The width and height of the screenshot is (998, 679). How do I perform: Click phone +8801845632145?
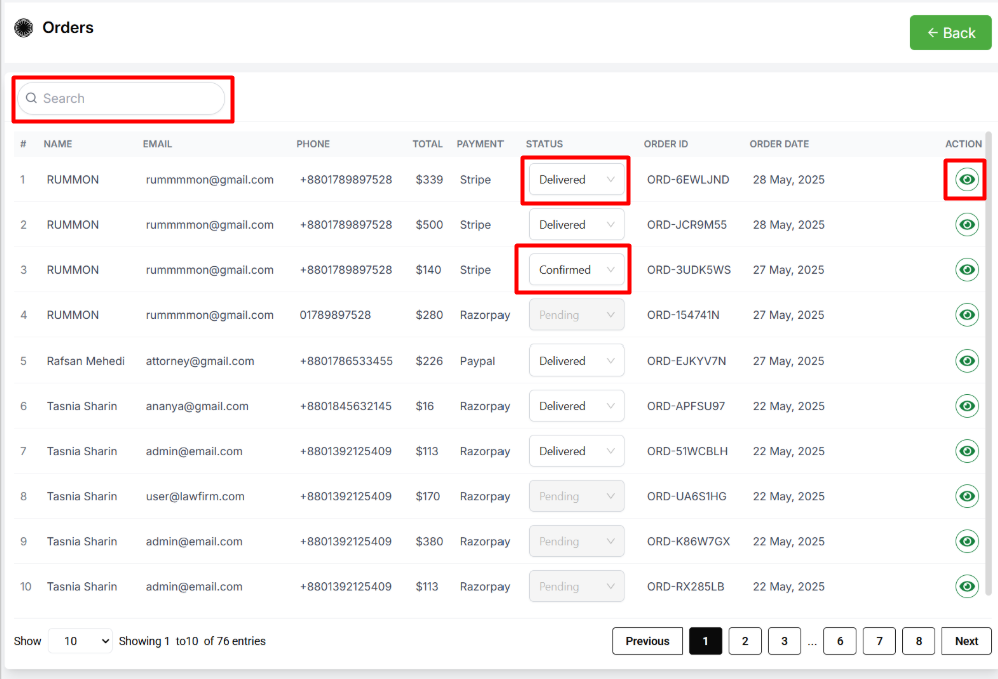[346, 406]
